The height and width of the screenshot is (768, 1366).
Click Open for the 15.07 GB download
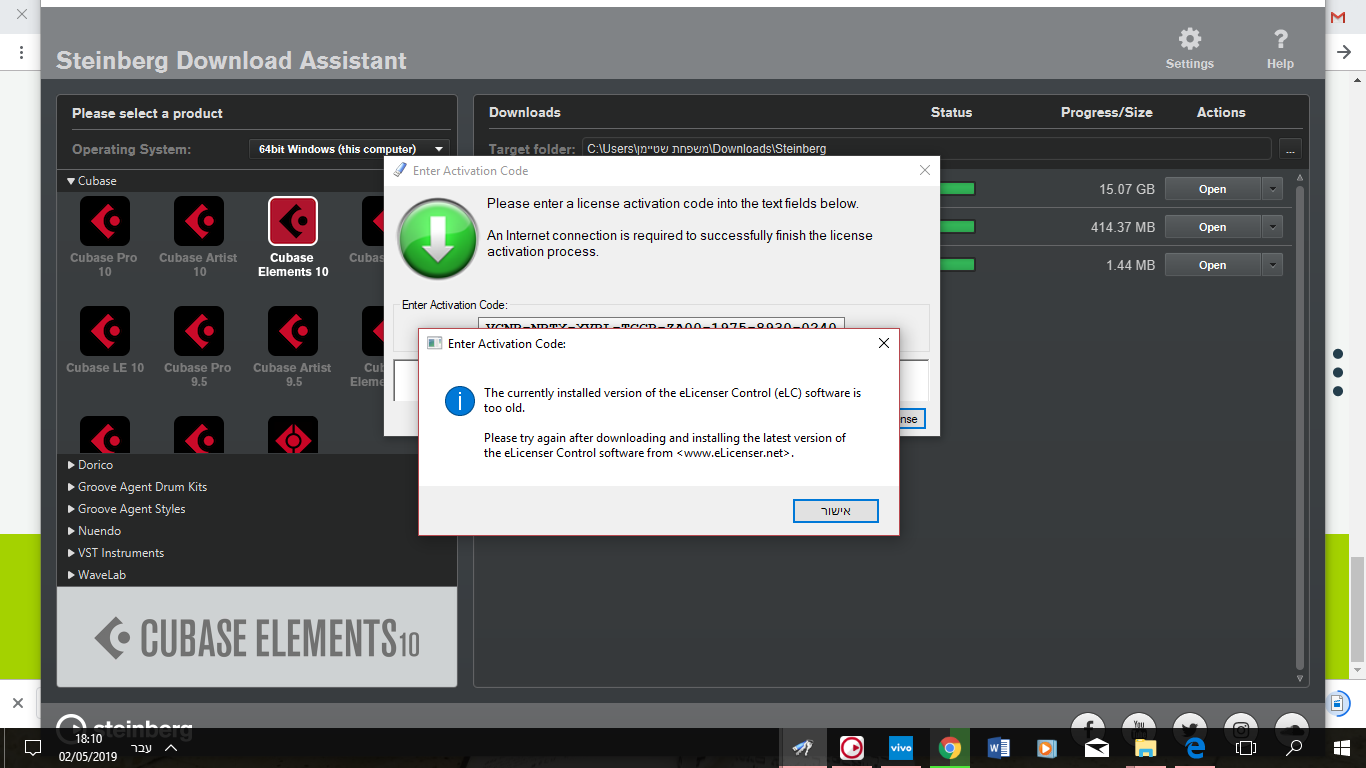click(1213, 189)
